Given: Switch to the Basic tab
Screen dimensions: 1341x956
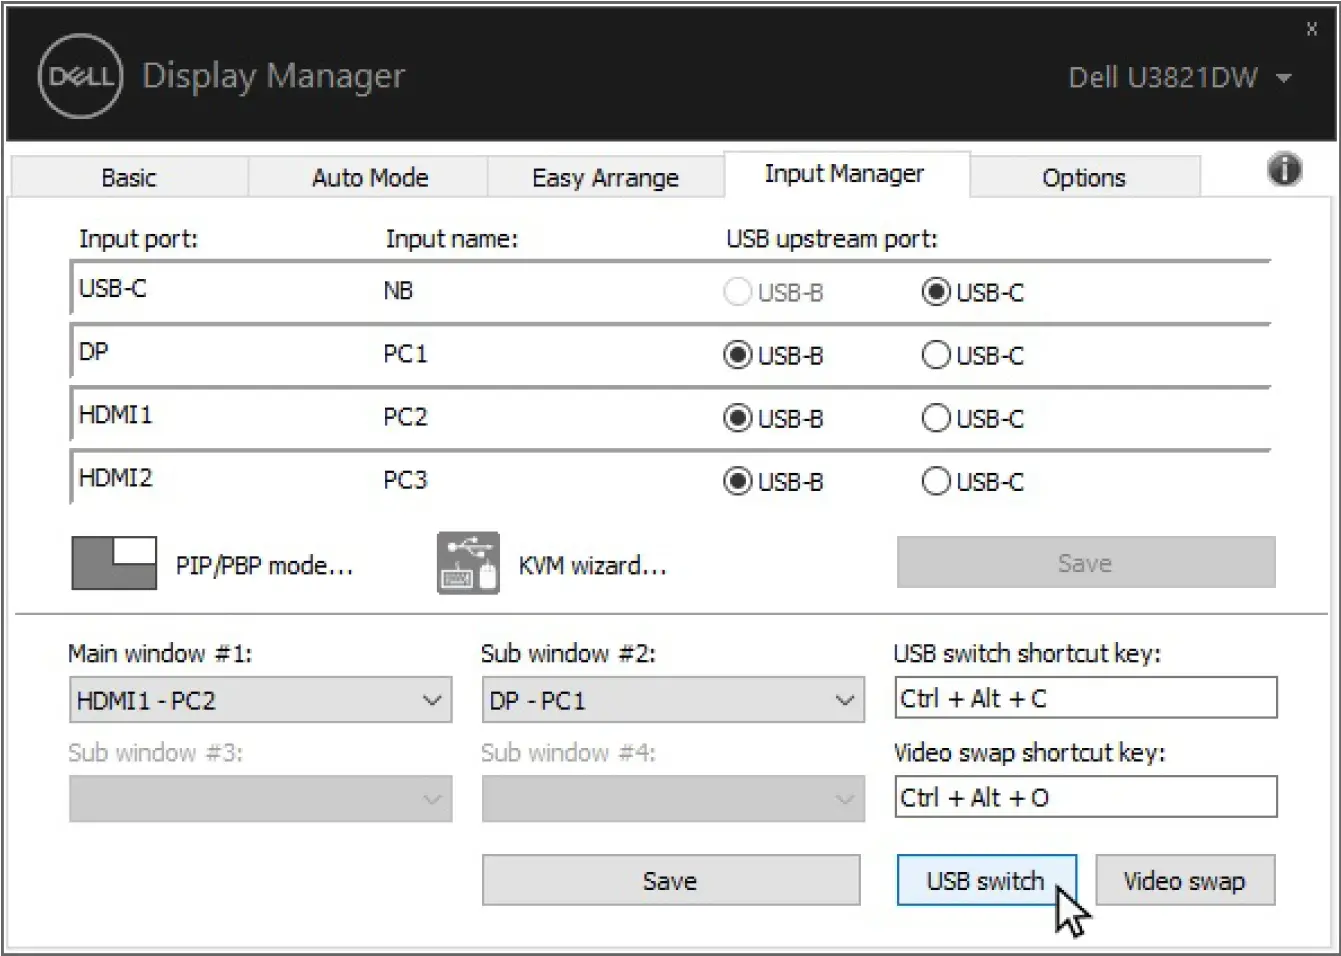Looking at the screenshot, I should coord(129,177).
